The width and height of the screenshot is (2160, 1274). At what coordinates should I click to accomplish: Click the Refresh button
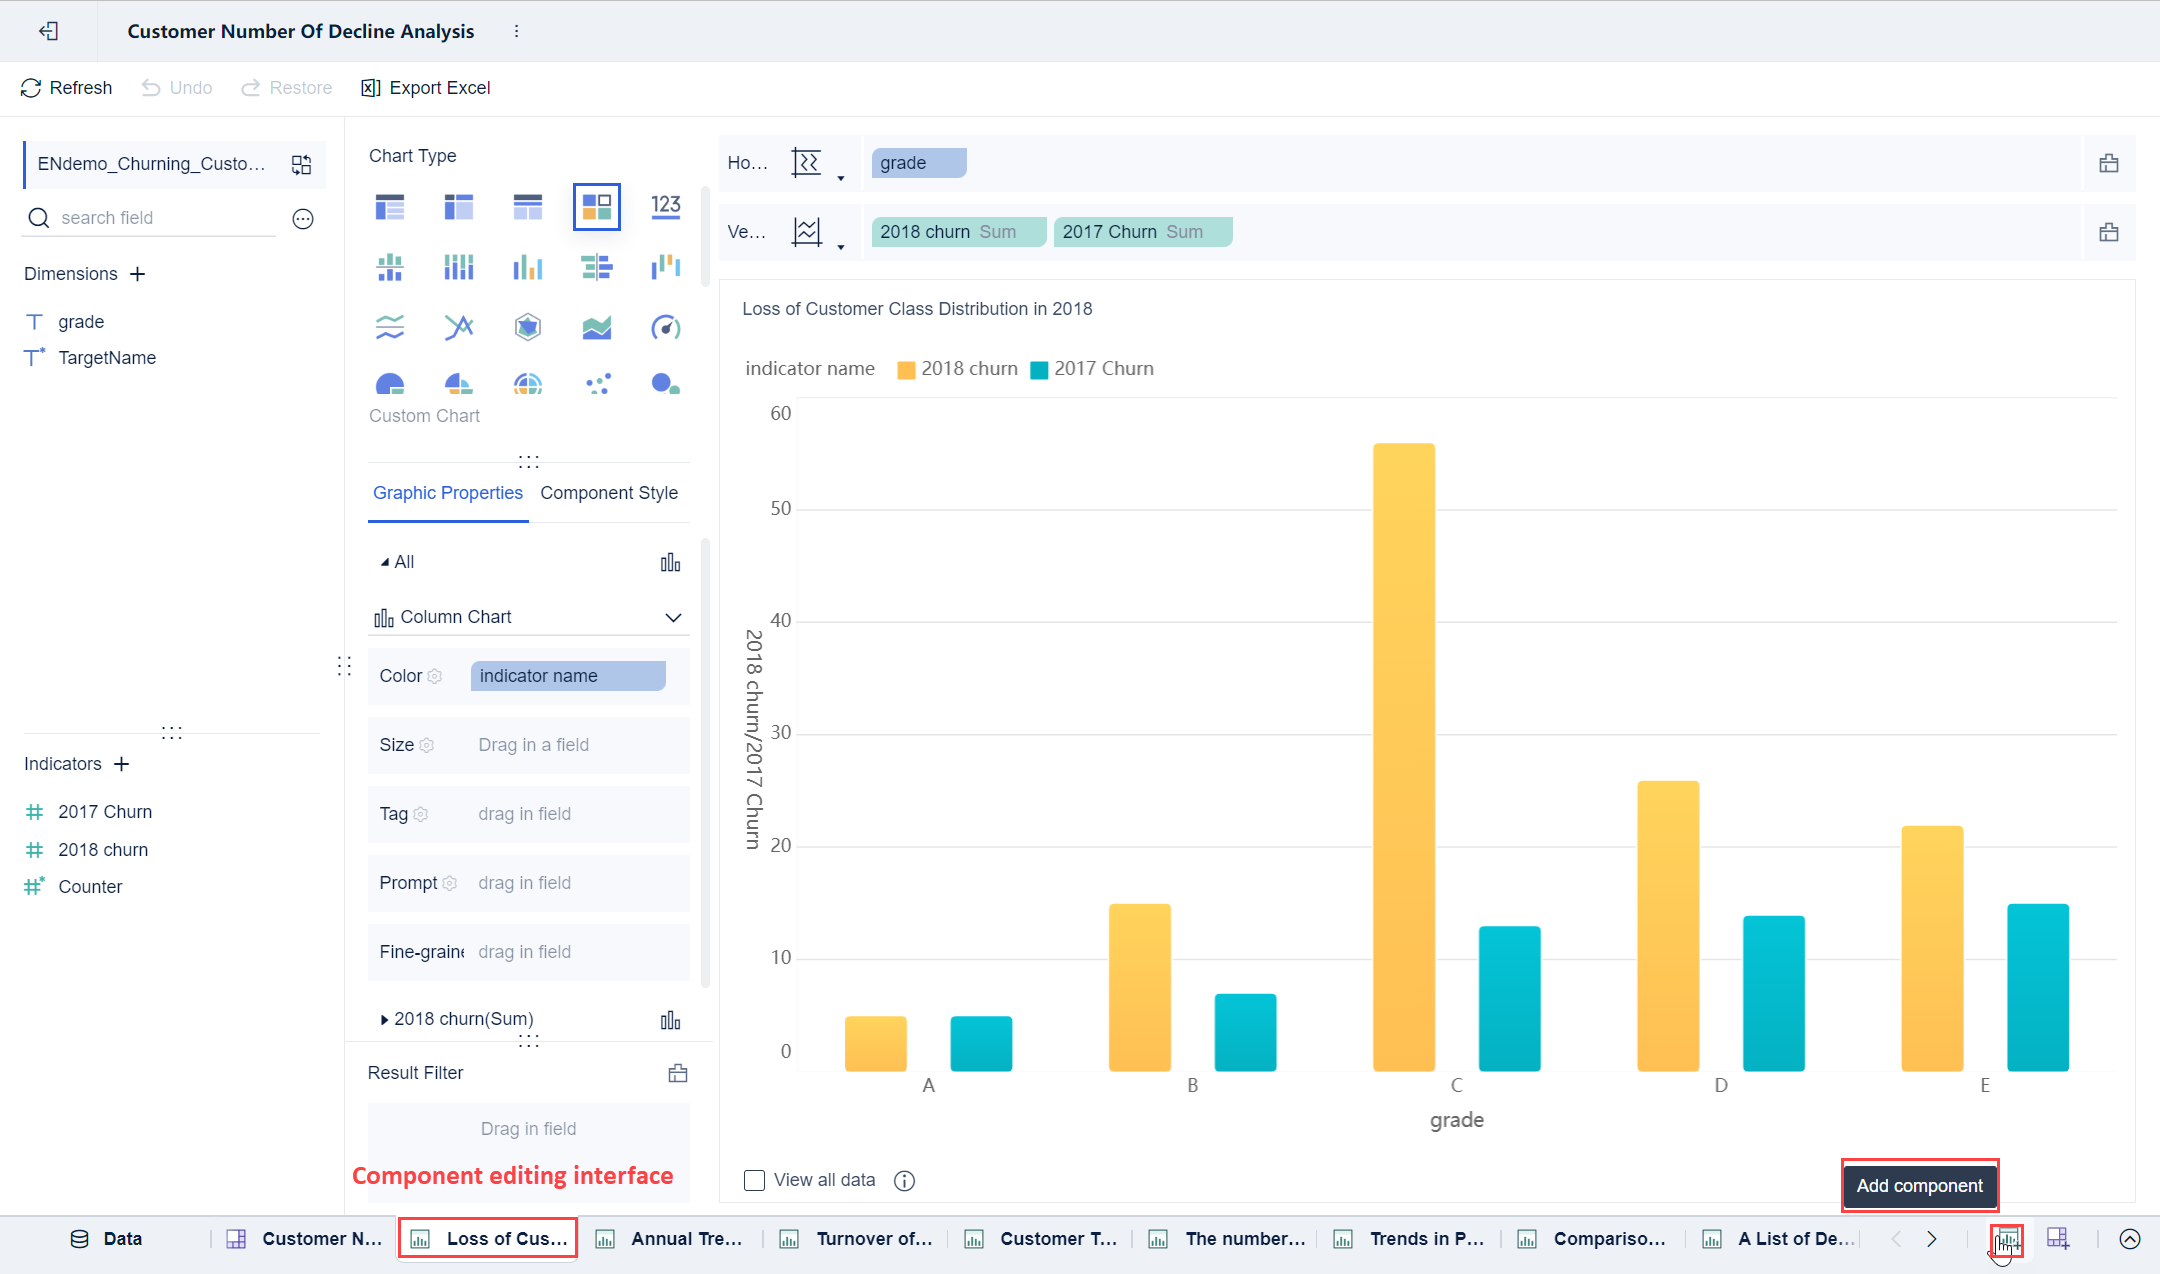tap(66, 88)
